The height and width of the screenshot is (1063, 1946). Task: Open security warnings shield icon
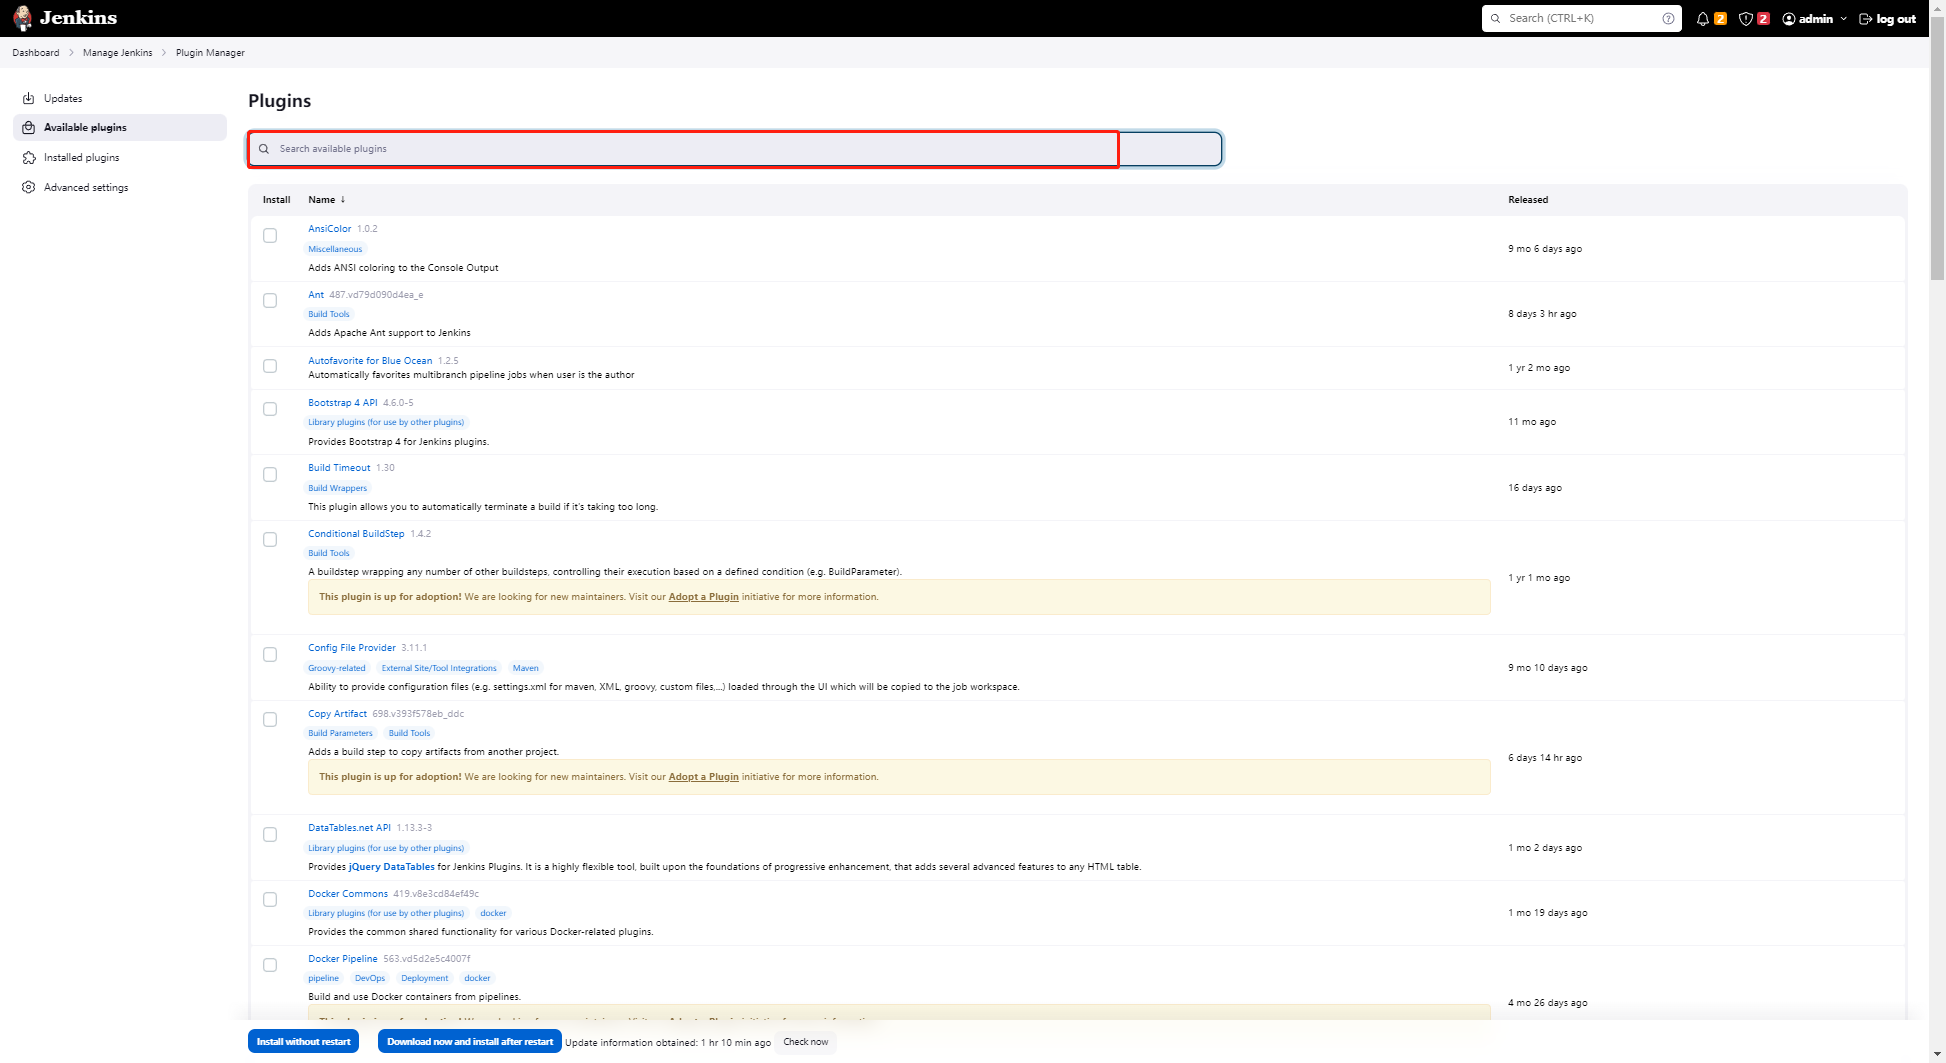[x=1745, y=19]
